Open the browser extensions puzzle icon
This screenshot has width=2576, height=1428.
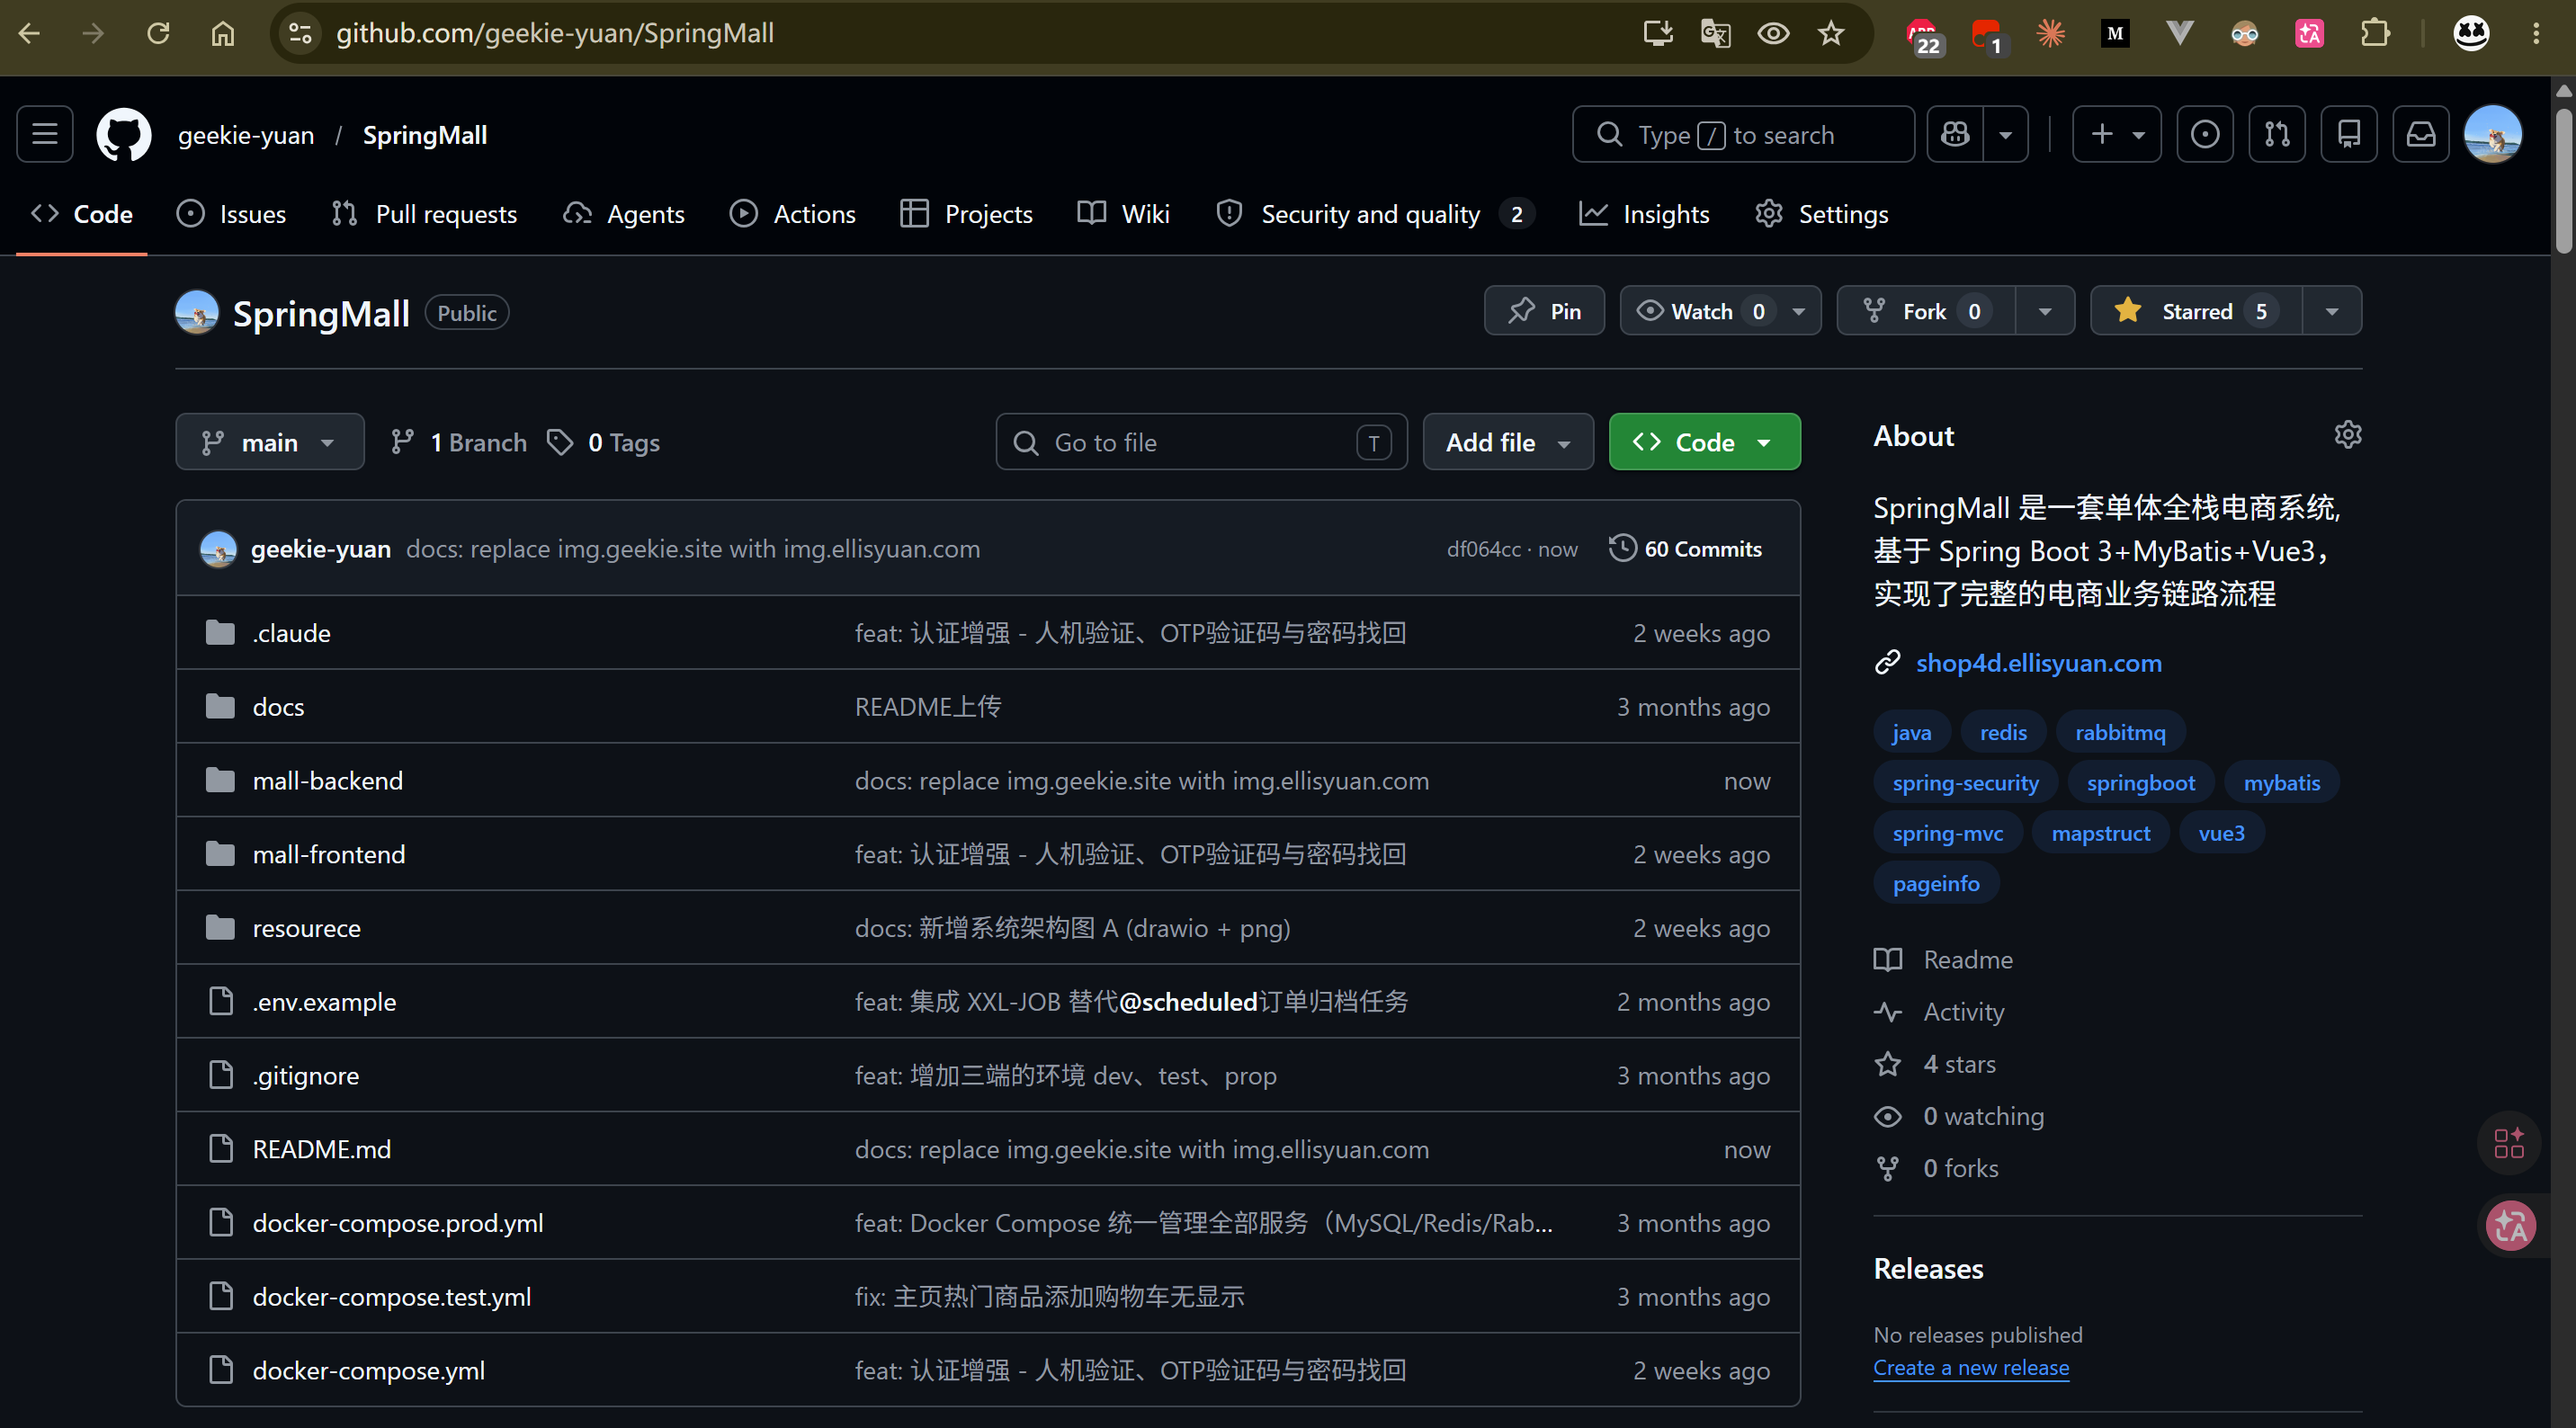tap(2375, 33)
